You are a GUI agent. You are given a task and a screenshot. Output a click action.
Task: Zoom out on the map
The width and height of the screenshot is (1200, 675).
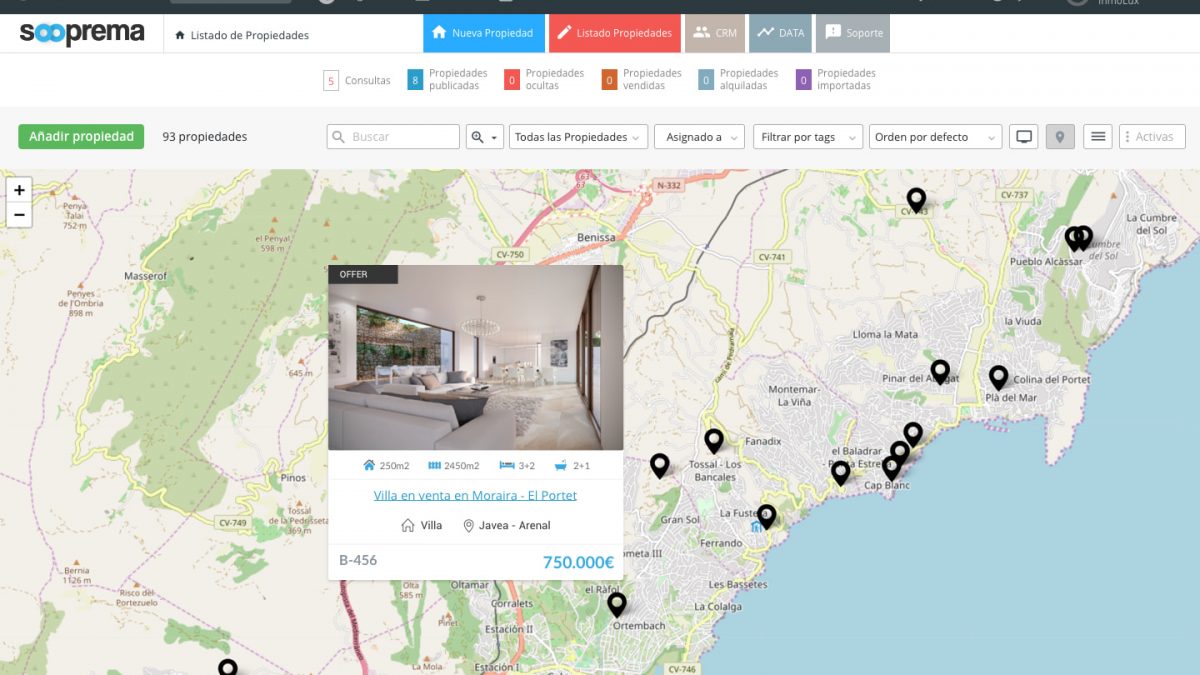19,215
